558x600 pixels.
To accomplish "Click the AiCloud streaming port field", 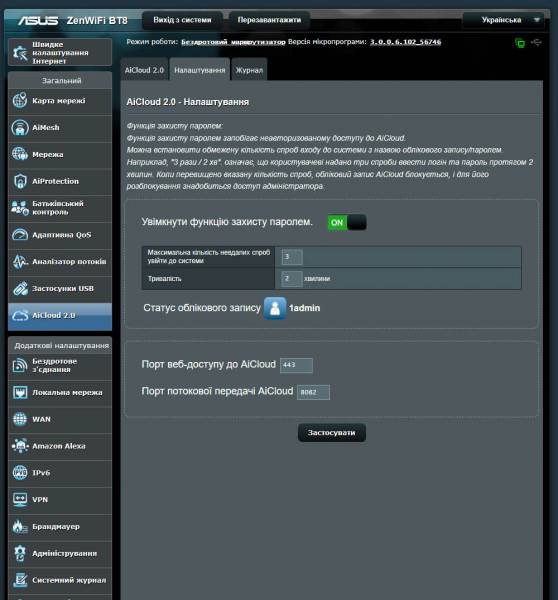I will [313, 392].
